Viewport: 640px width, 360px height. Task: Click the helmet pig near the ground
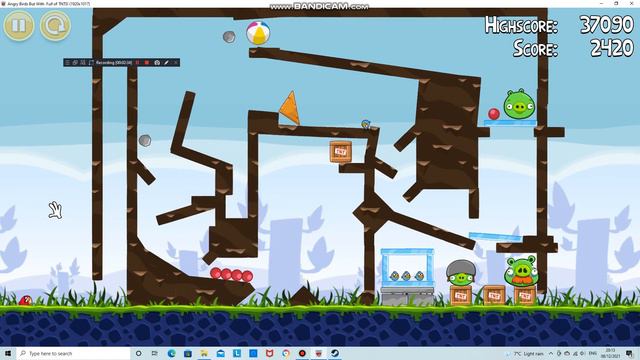point(461,273)
